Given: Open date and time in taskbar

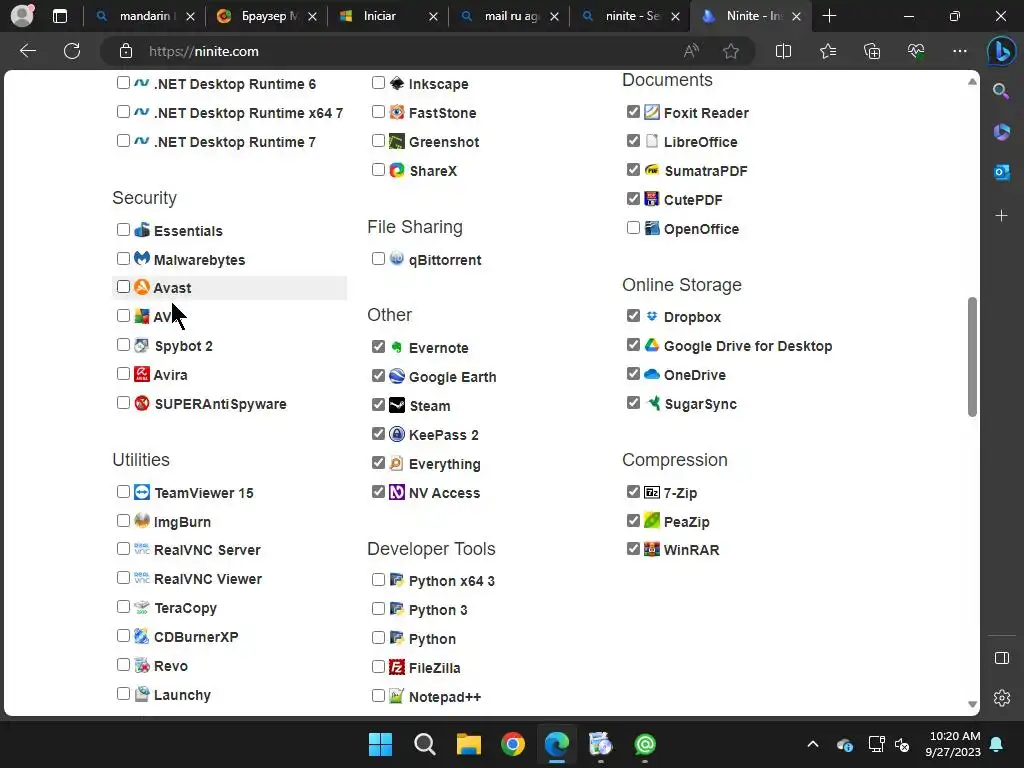Looking at the screenshot, I should (952, 744).
